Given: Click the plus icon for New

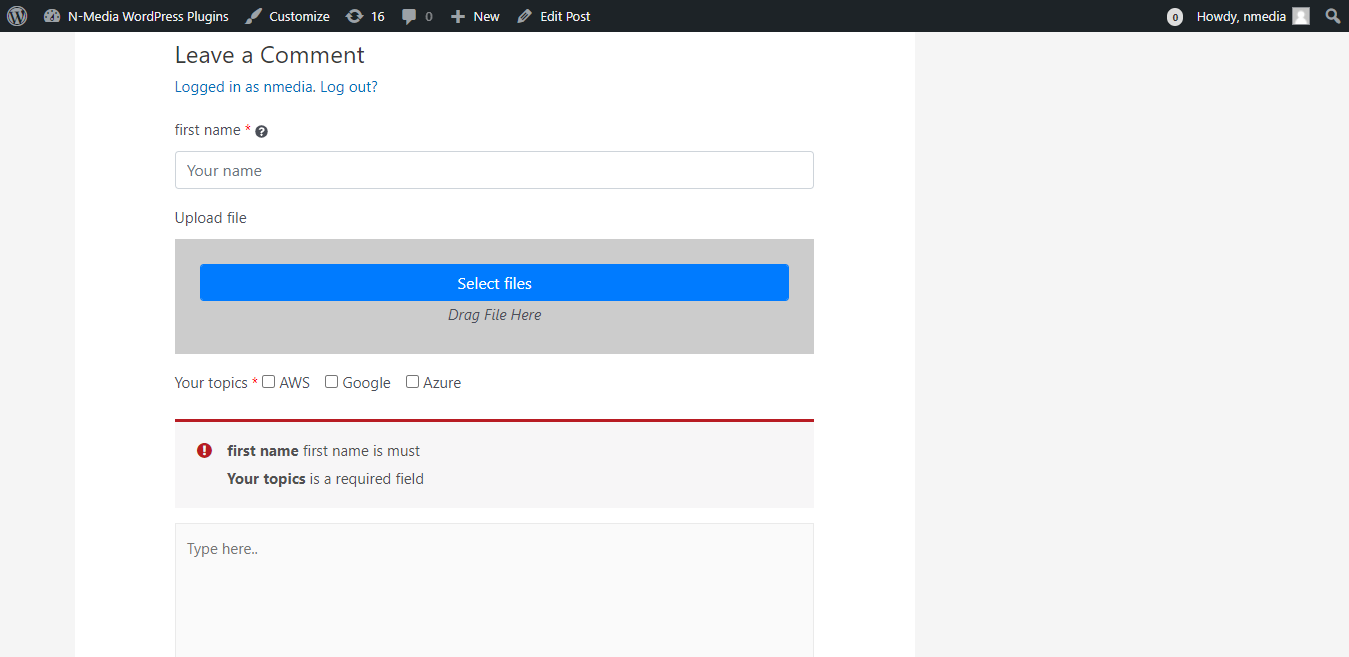Looking at the screenshot, I should pyautogui.click(x=458, y=16).
